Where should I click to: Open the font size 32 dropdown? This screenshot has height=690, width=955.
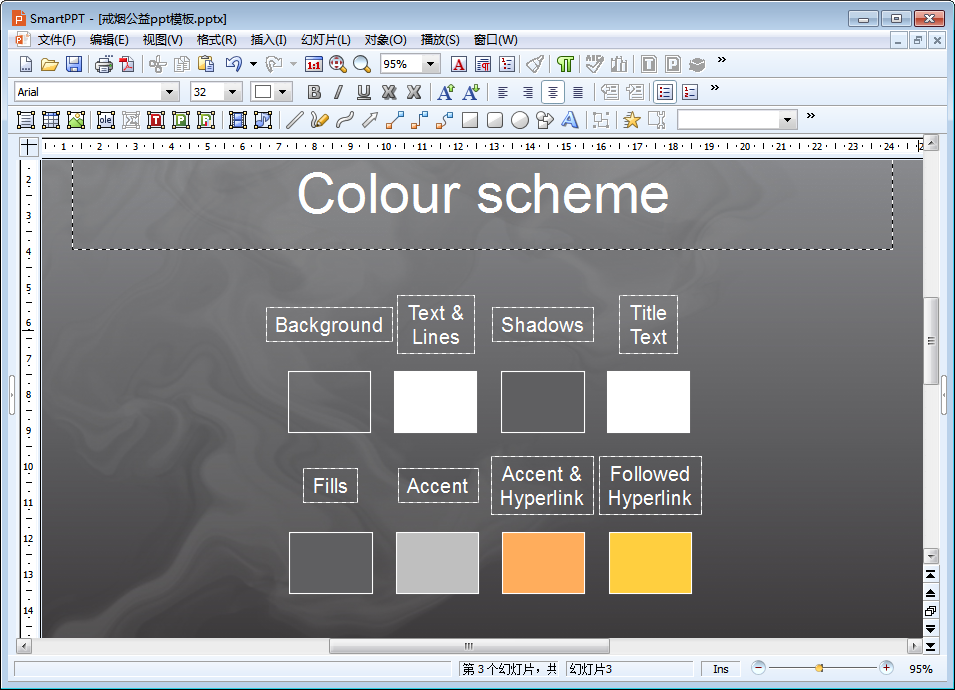coord(232,92)
